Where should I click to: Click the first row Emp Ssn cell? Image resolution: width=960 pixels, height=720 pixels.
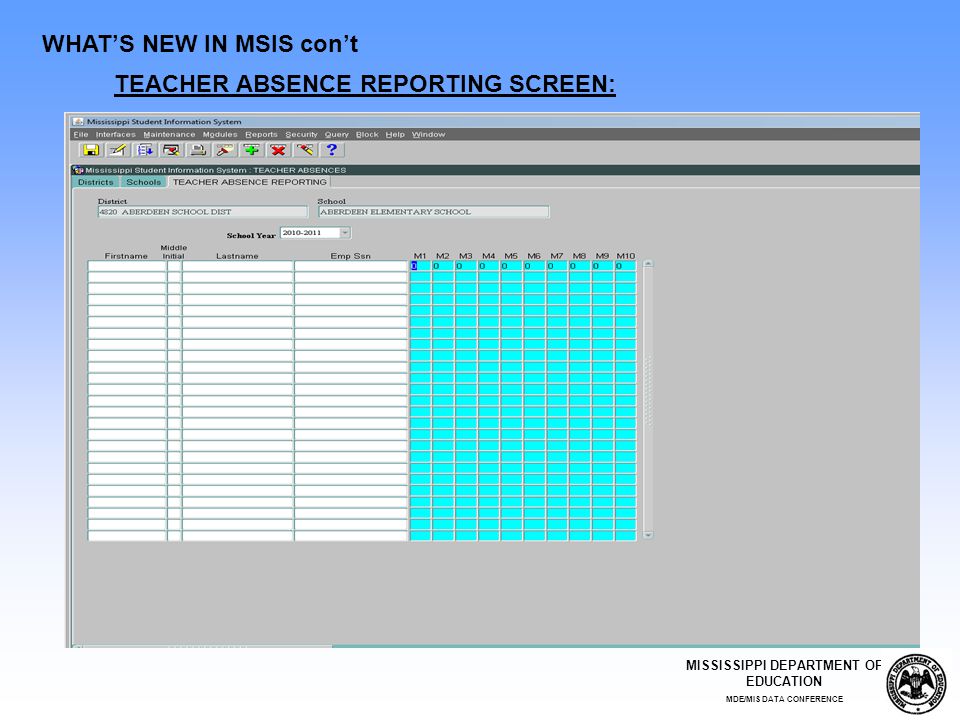tap(351, 266)
